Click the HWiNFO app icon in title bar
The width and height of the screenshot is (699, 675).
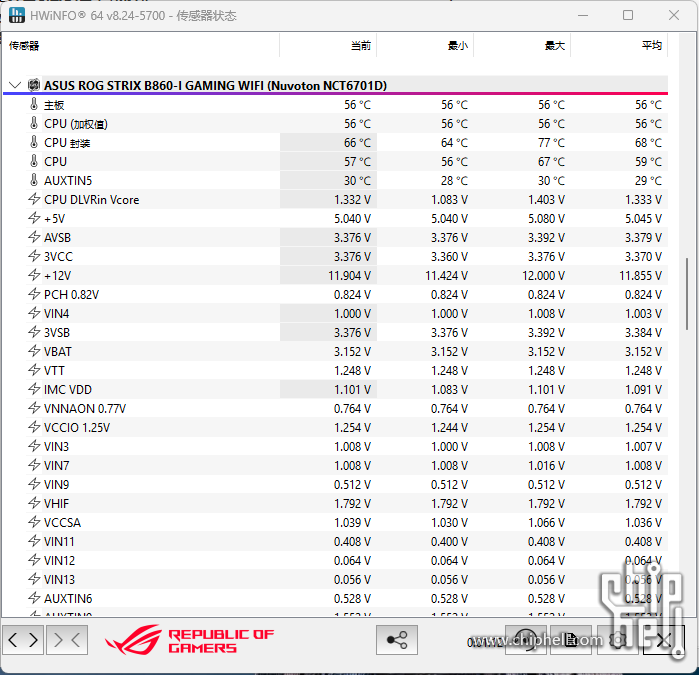coord(16,15)
